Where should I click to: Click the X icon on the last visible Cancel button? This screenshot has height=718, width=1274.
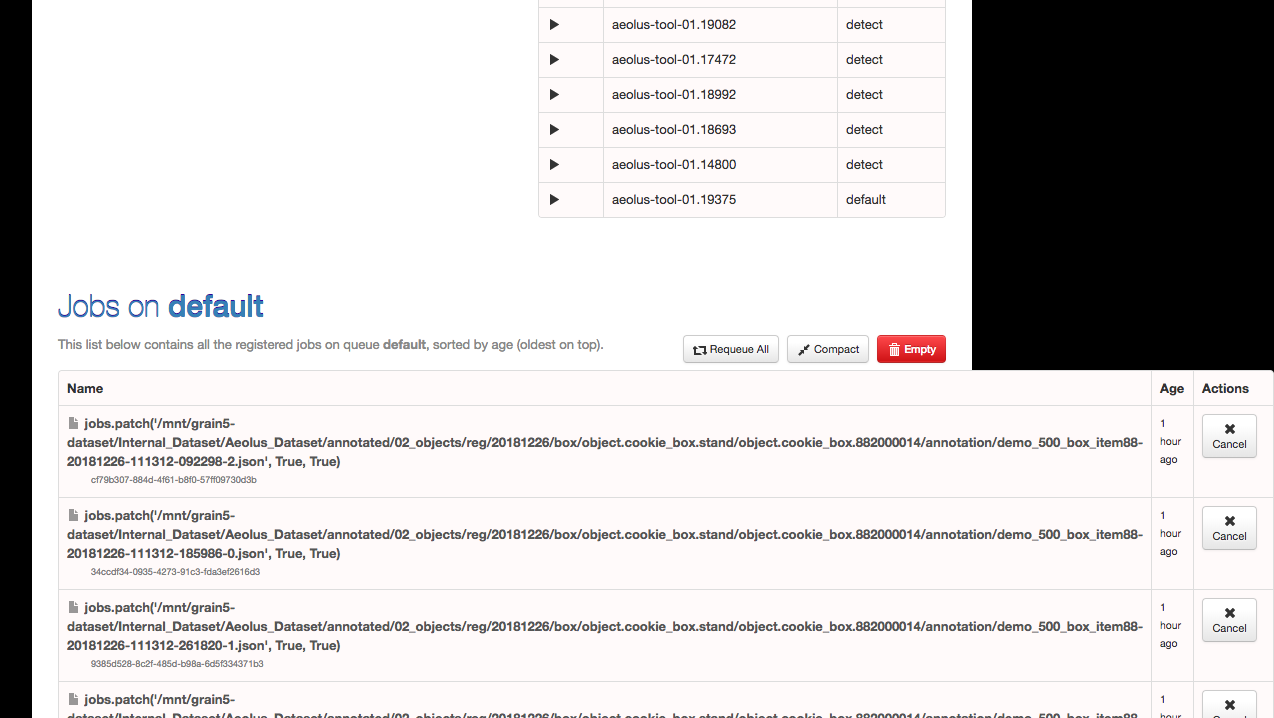coord(1228,707)
